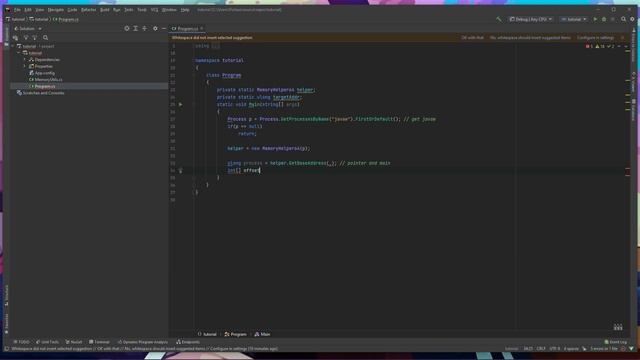Click the Search Everywhere magnifier icon
This screenshot has height=360, width=640.
pos(623,19)
